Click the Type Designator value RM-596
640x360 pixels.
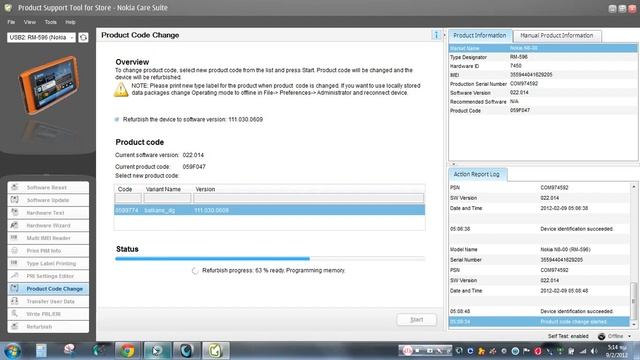tap(519, 57)
